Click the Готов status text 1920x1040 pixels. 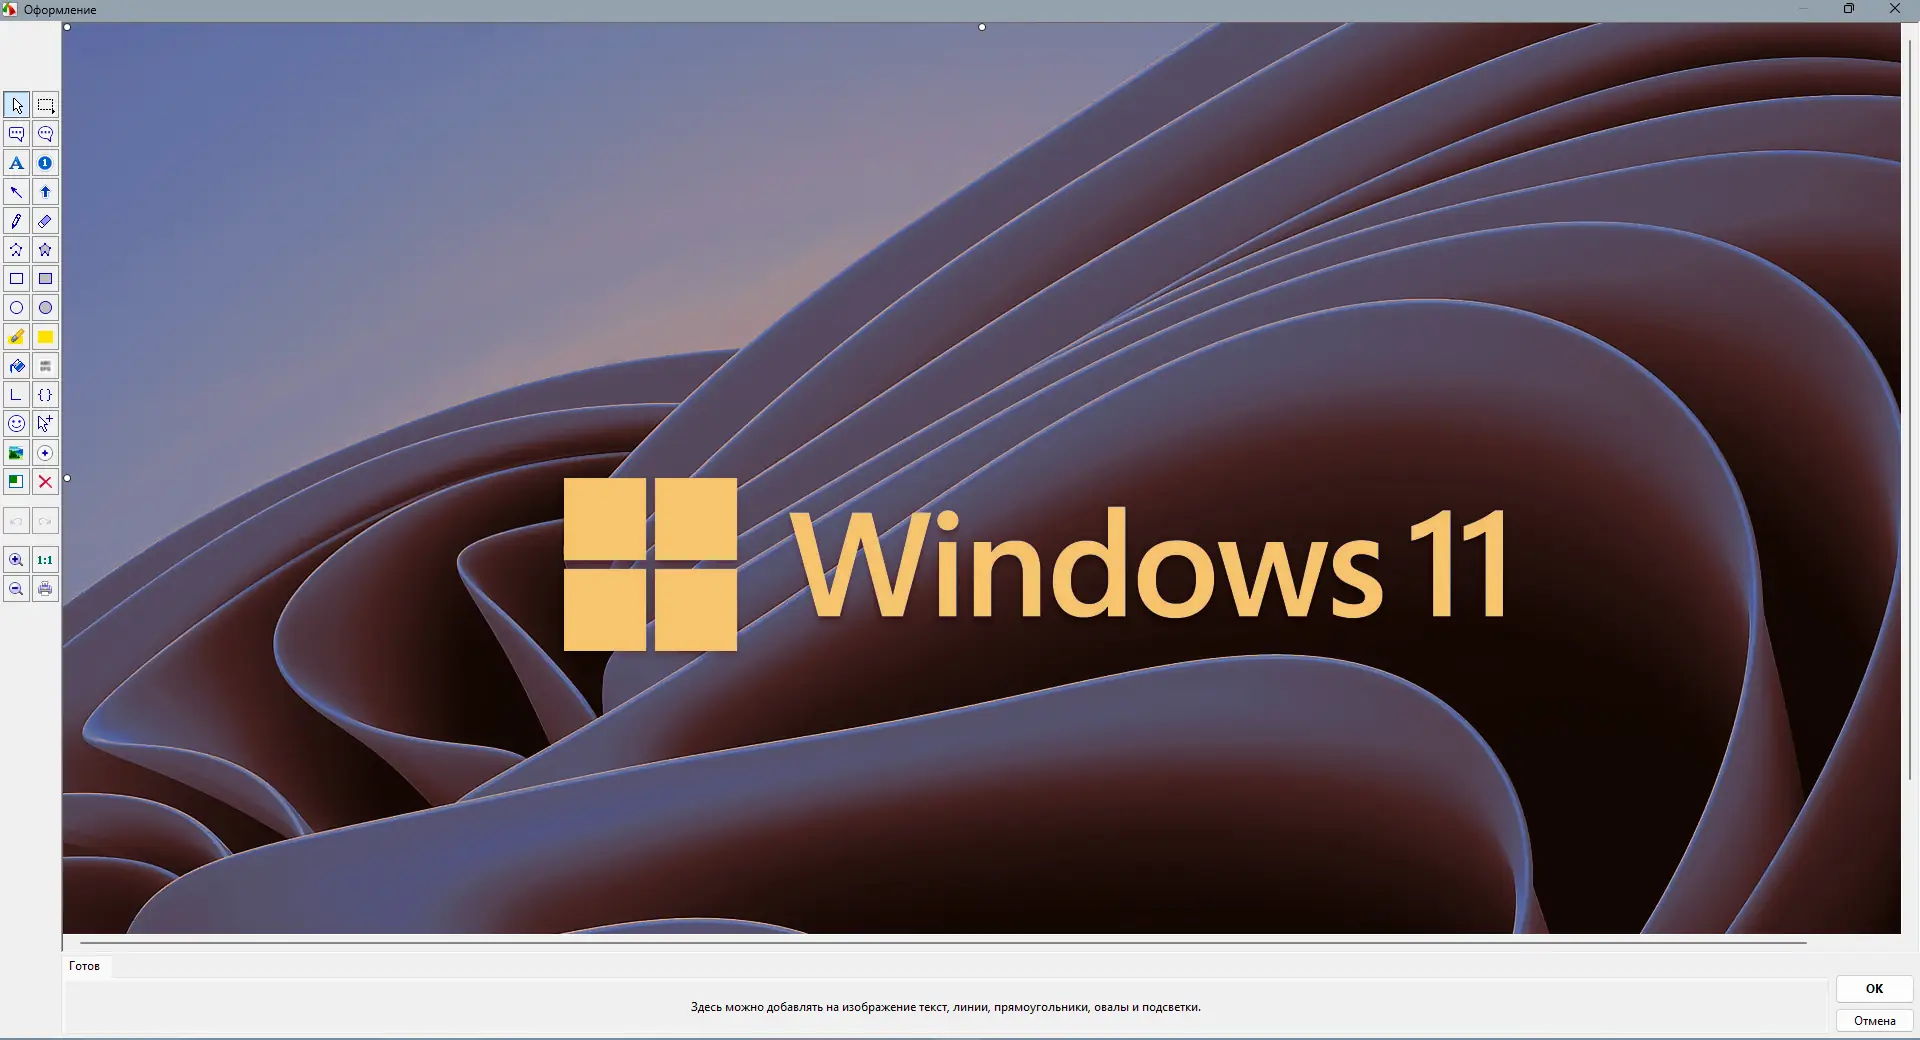coord(84,966)
